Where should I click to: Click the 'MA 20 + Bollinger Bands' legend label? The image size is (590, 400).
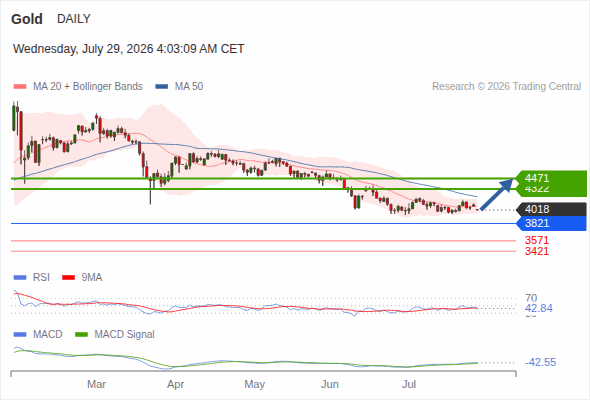click(88, 87)
